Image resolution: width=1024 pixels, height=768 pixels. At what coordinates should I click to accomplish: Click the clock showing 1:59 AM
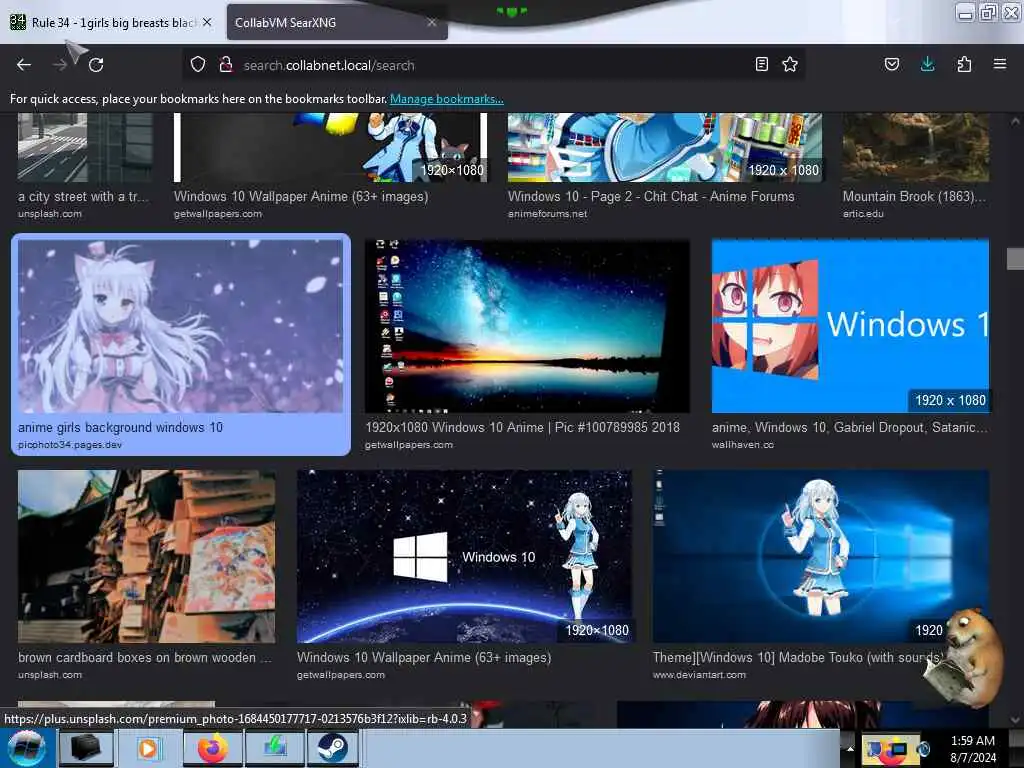[972, 741]
